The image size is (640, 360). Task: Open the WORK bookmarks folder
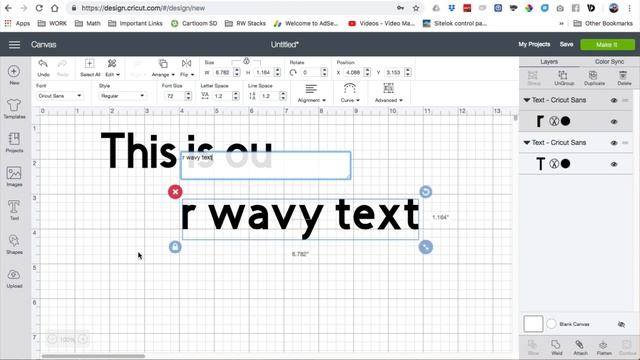(x=52, y=23)
